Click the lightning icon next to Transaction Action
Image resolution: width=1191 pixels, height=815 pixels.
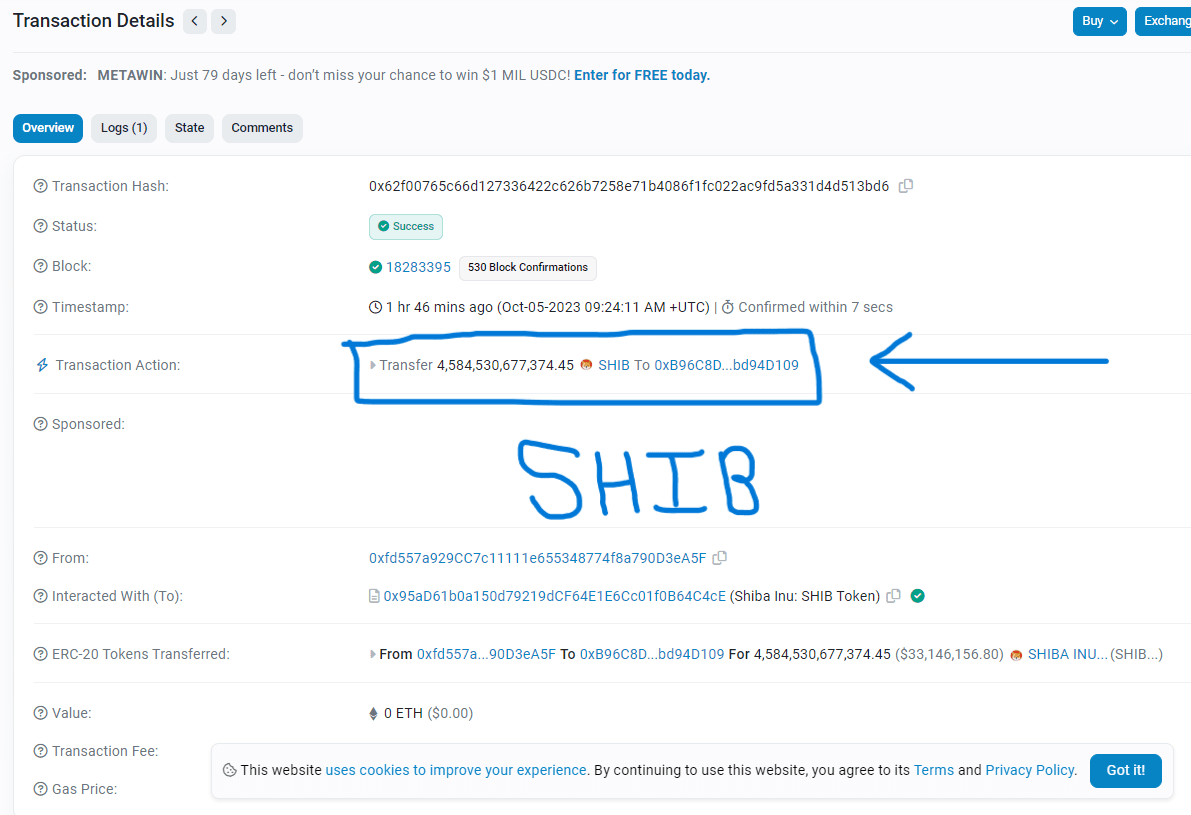tap(40, 364)
